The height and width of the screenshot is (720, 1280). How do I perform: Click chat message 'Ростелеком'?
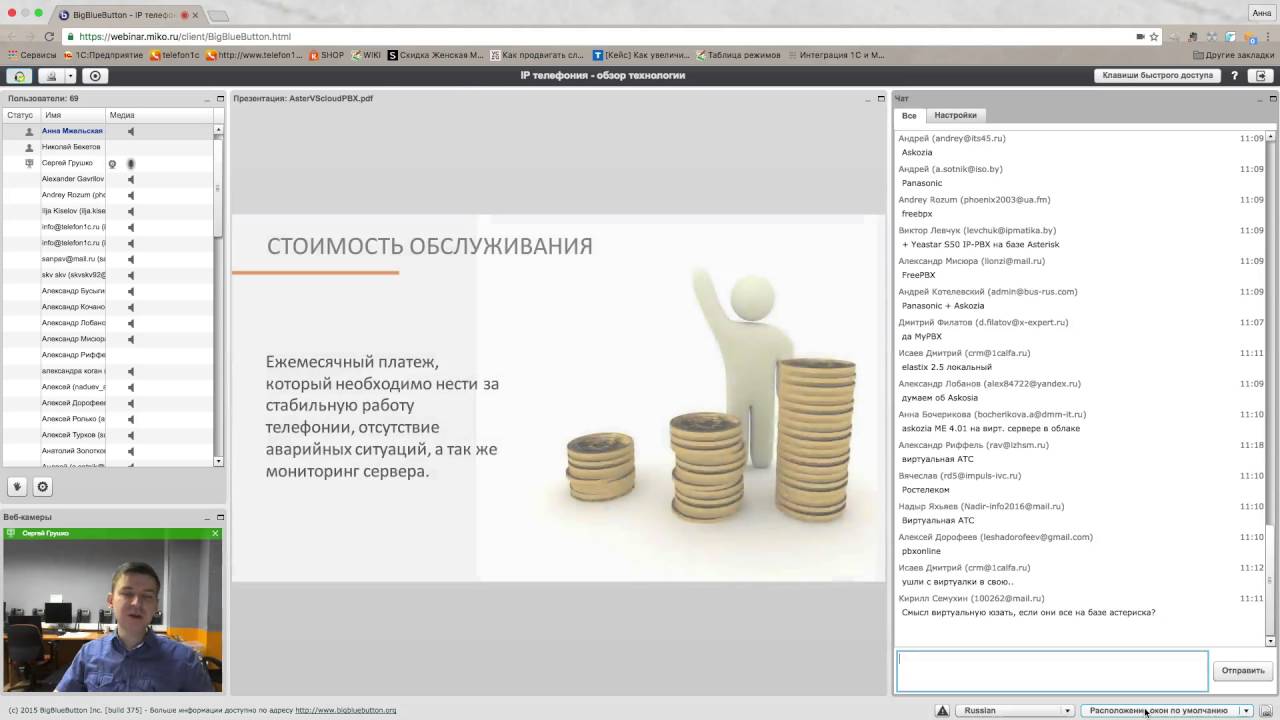[925, 490]
